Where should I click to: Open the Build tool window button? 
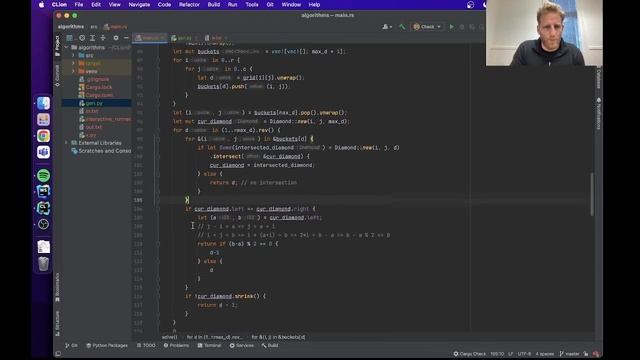270,345
